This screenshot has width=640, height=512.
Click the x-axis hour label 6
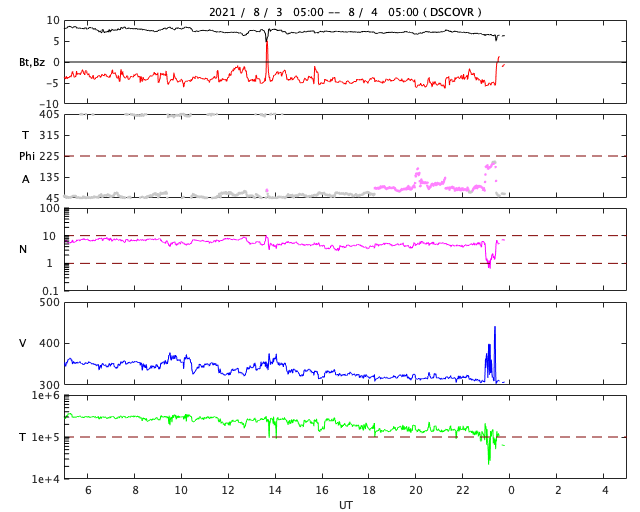[x=88, y=490]
